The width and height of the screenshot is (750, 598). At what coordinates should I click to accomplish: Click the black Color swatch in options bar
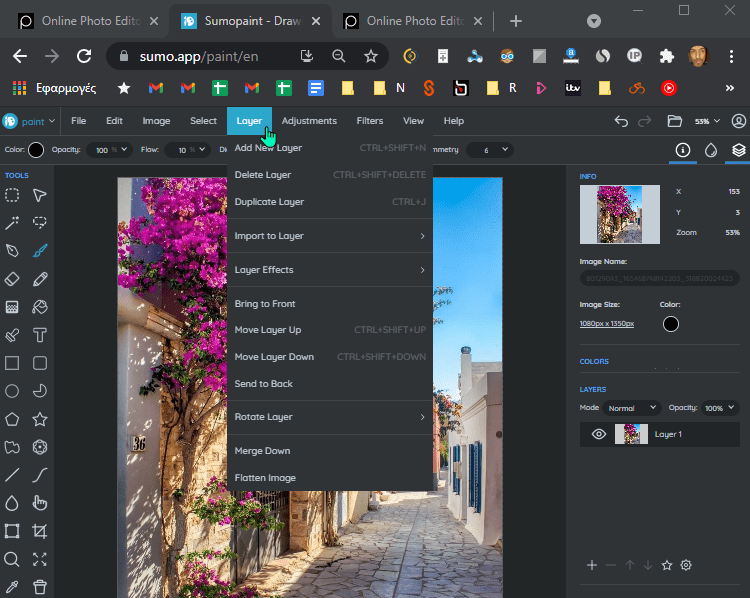point(36,150)
